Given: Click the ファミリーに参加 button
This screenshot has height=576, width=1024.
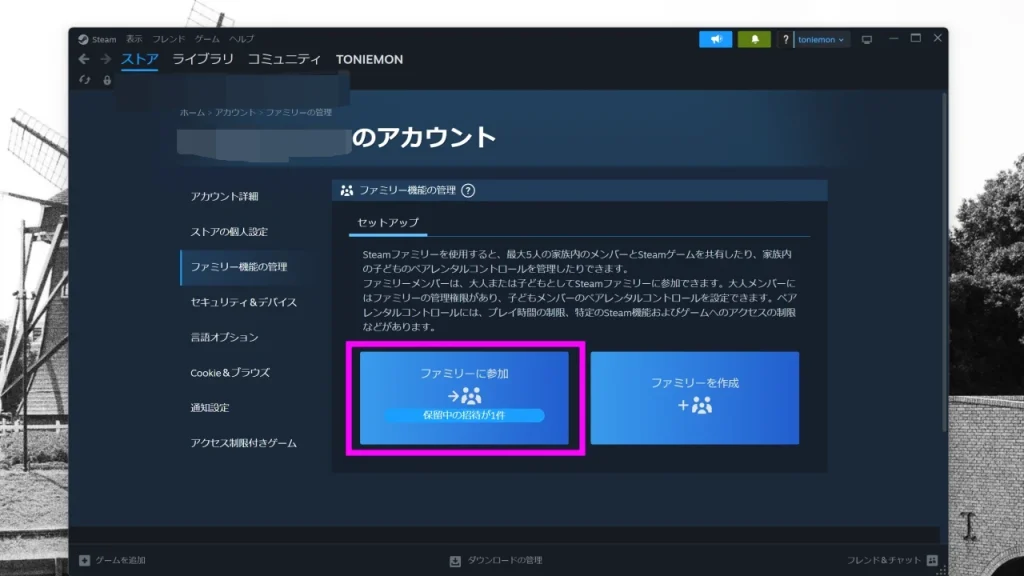Looking at the screenshot, I should pos(464,398).
